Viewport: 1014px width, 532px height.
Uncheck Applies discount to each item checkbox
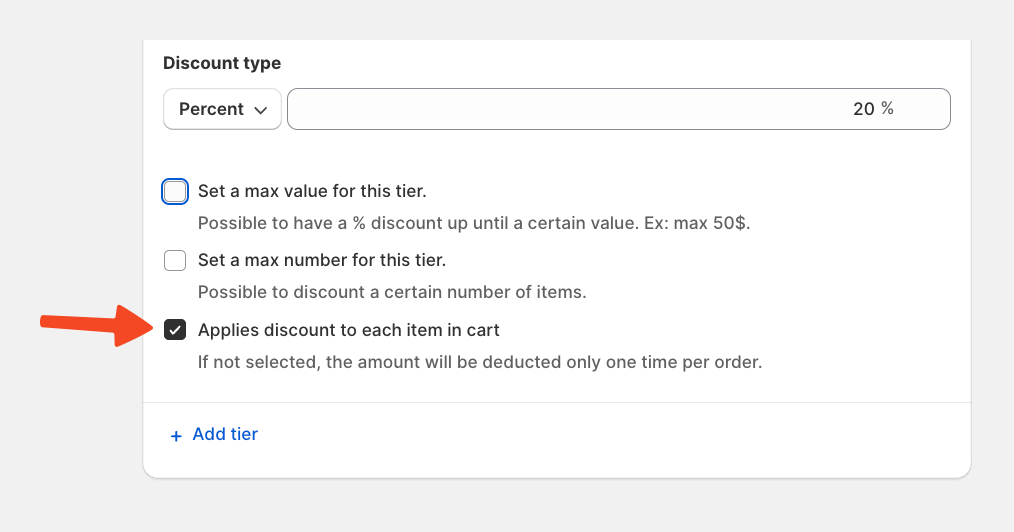click(175, 330)
